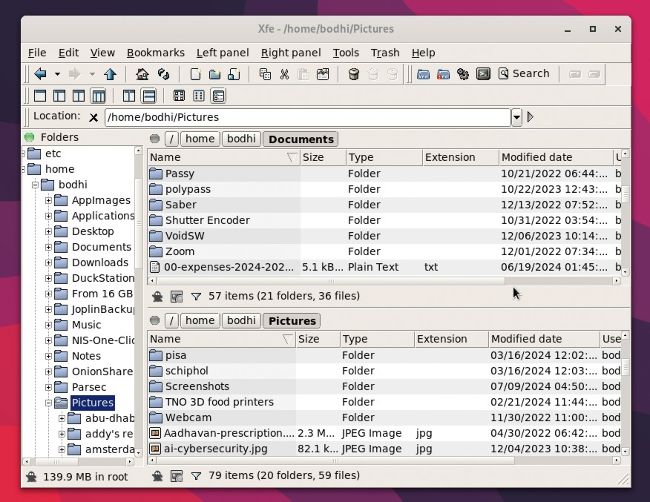The width and height of the screenshot is (650, 502).
Task: Open the Right panel menu
Action: (x=290, y=53)
